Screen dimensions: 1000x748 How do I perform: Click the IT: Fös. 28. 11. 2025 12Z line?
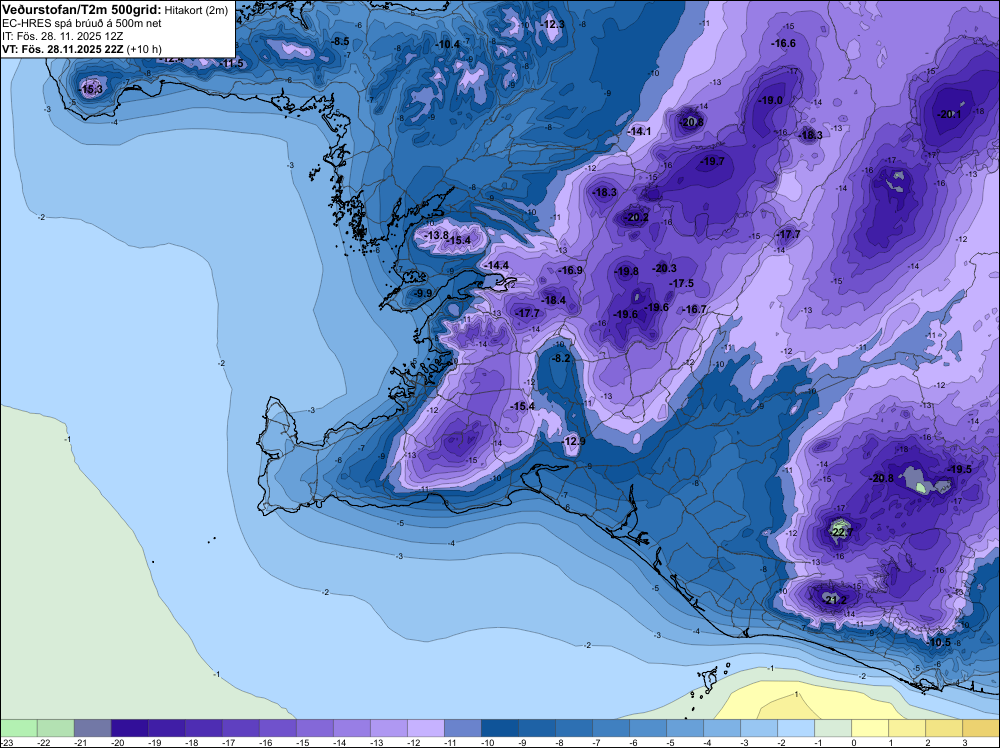[x=62, y=36]
